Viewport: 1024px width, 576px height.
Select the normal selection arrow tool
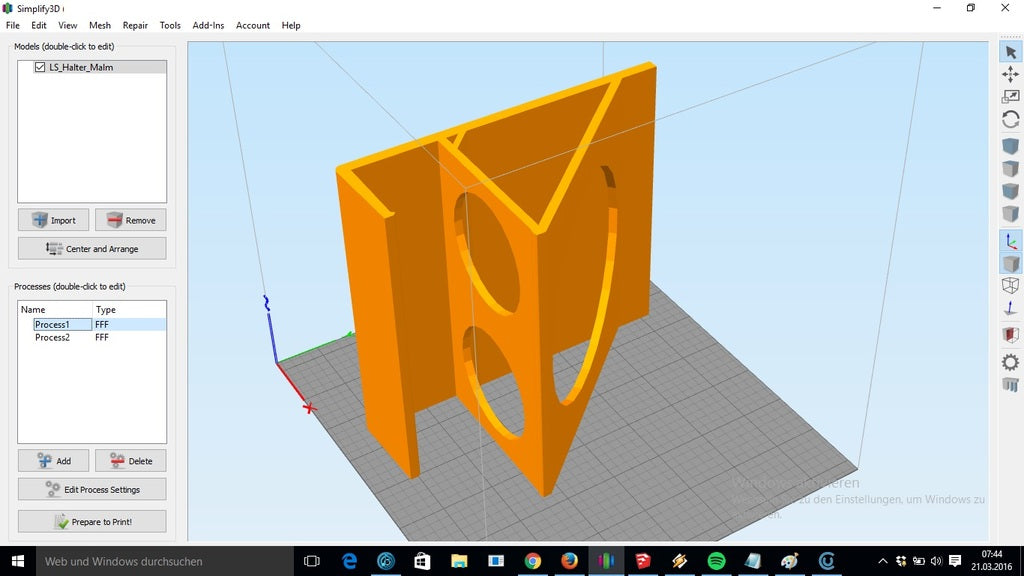[1010, 52]
